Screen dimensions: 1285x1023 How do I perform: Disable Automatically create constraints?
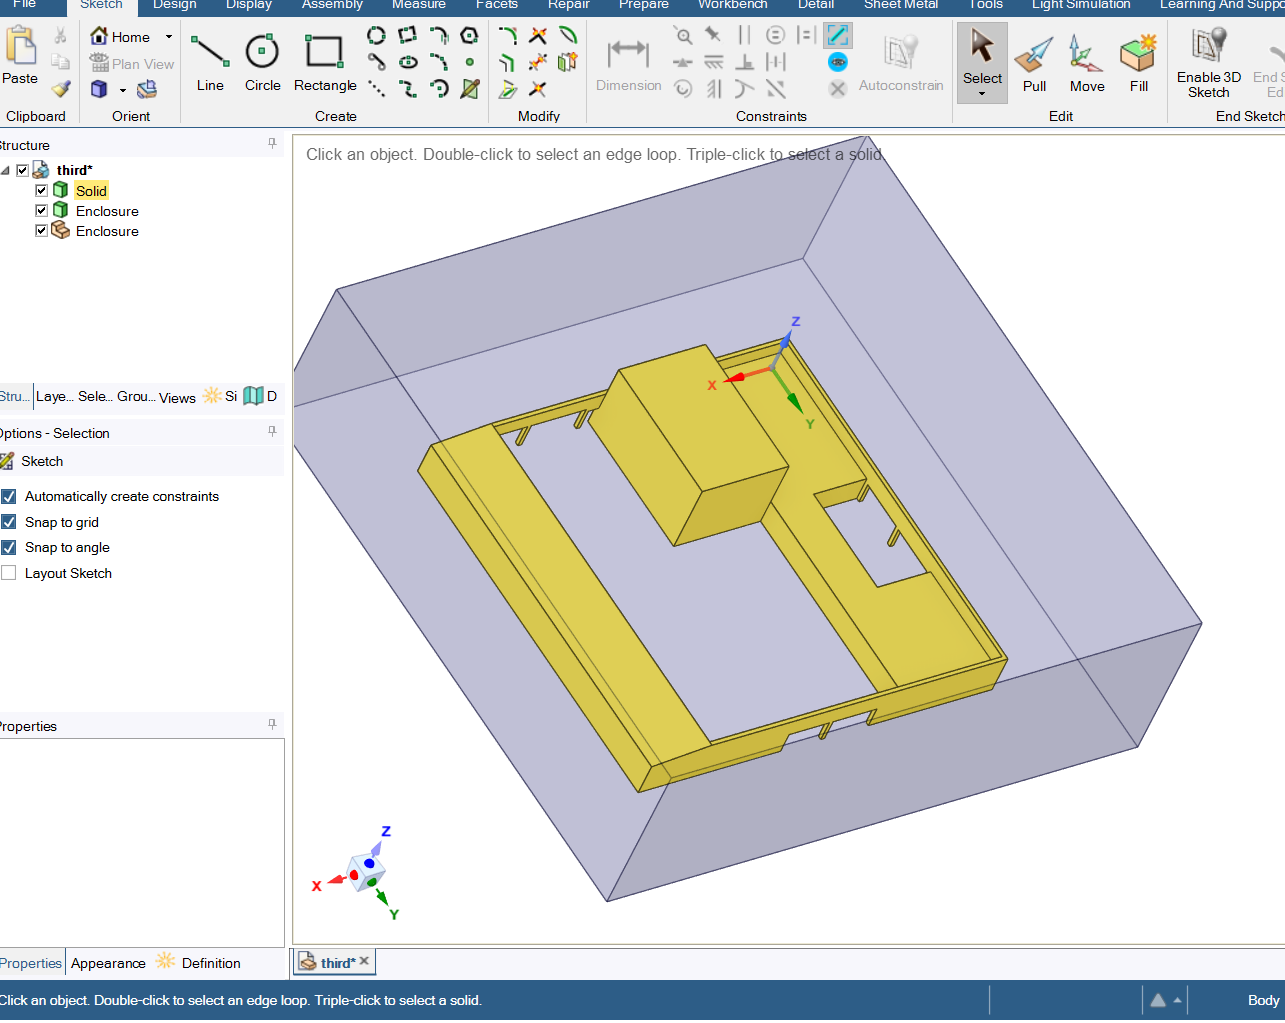click(x=9, y=497)
